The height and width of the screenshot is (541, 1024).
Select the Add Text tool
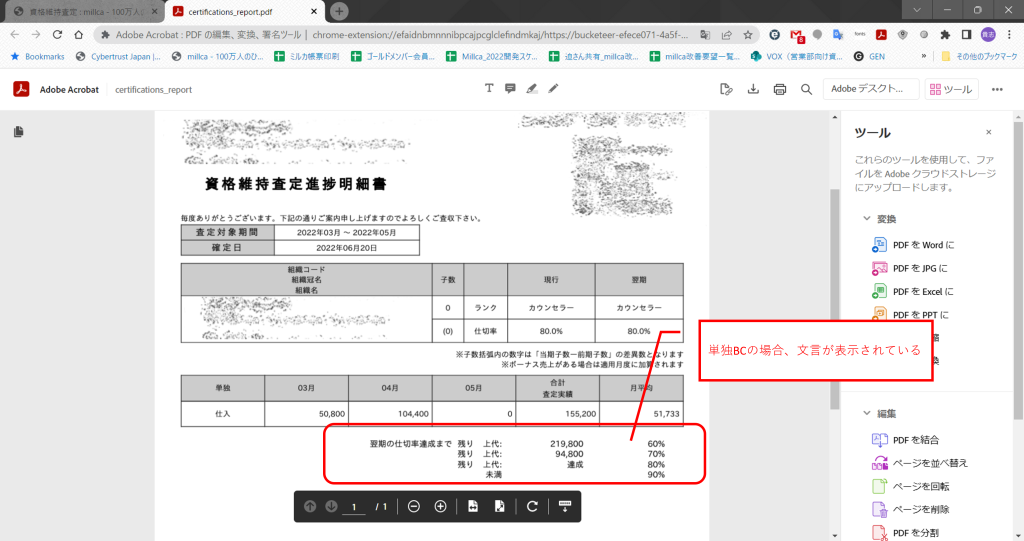click(x=489, y=89)
